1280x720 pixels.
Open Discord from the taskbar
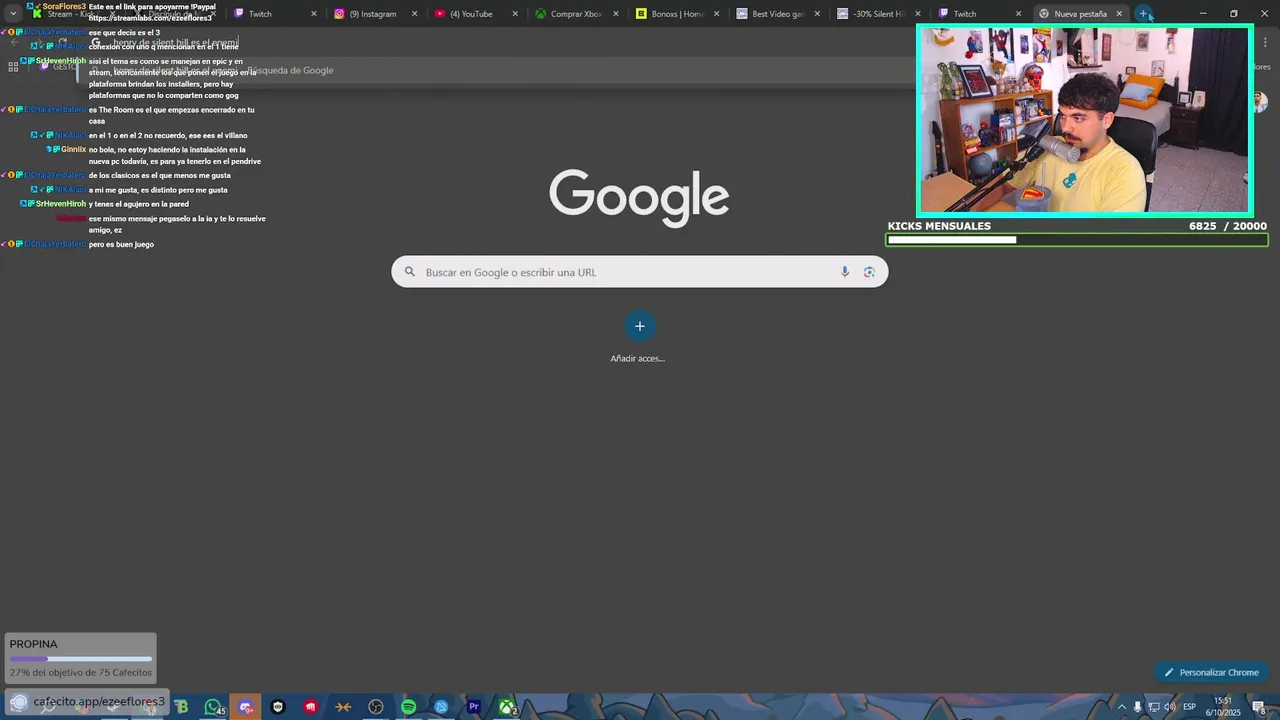[245, 707]
